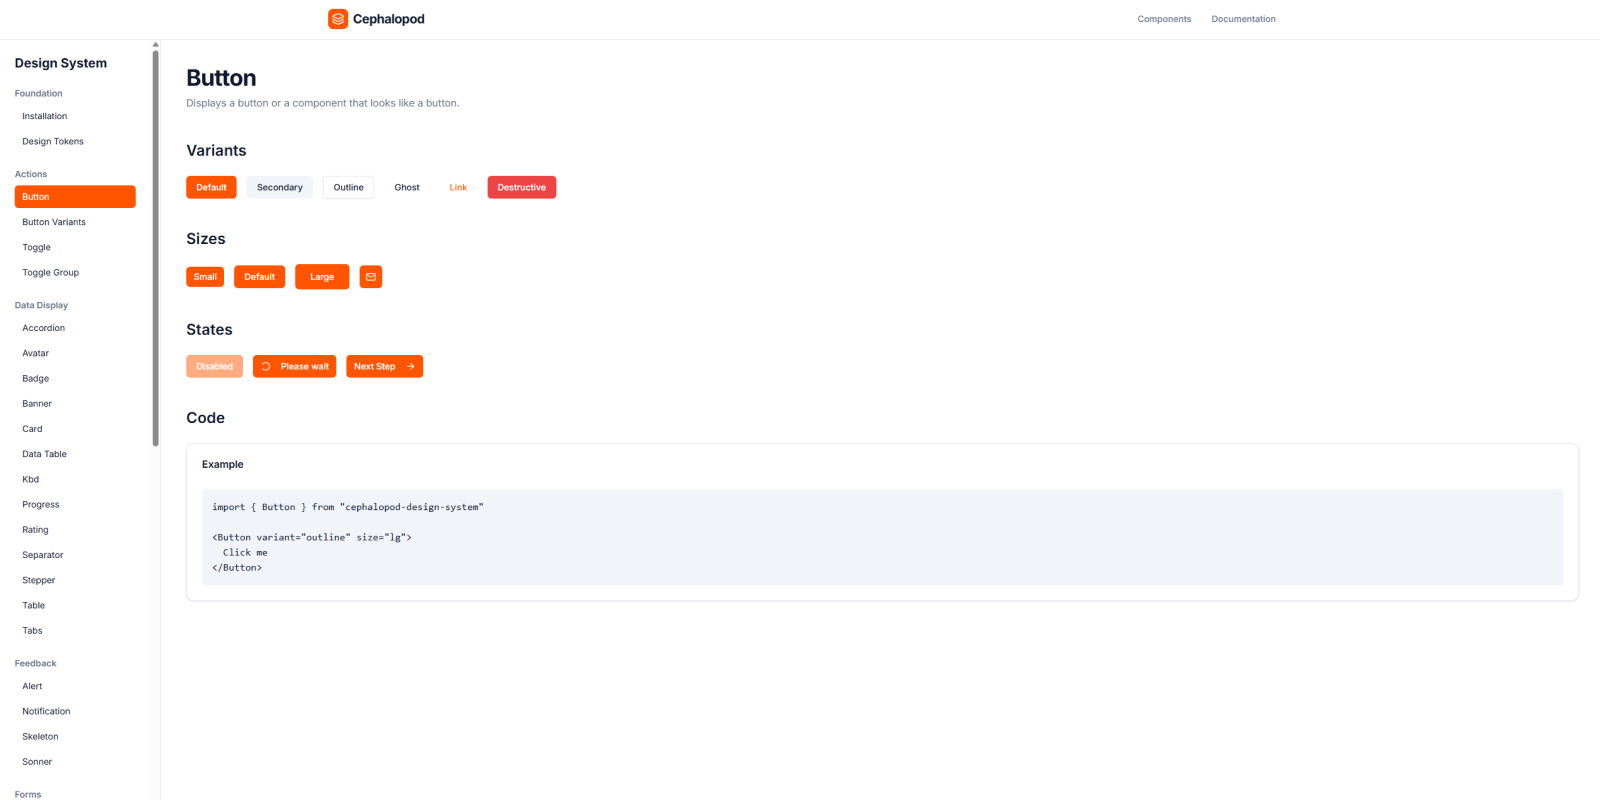Screen dimensions: 1600x800
Task: Click the Destructive variant button
Action: pos(522,187)
